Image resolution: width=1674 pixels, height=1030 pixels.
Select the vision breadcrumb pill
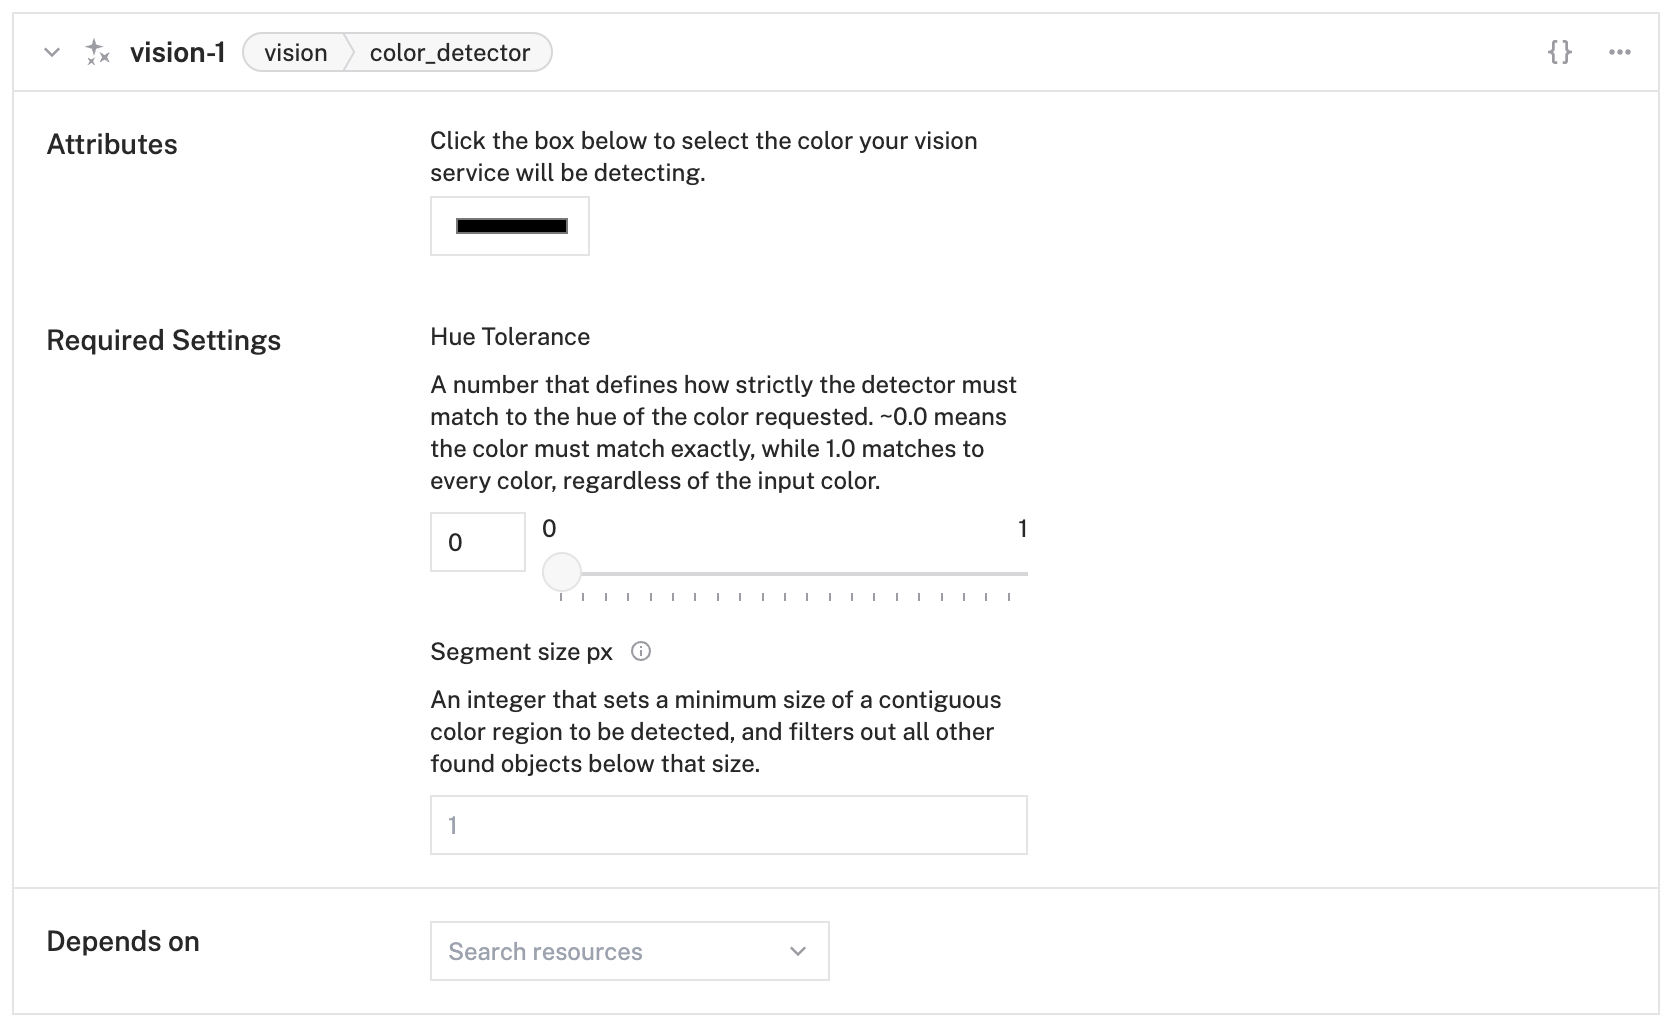click(x=295, y=53)
